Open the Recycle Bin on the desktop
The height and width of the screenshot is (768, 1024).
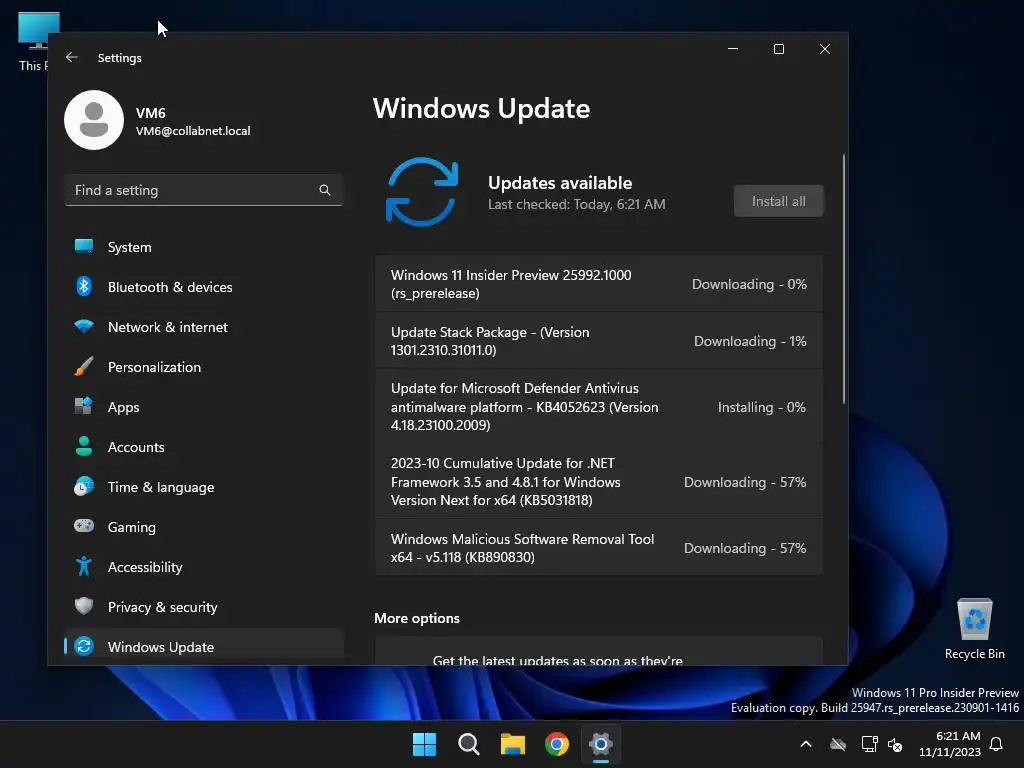[x=974, y=629]
